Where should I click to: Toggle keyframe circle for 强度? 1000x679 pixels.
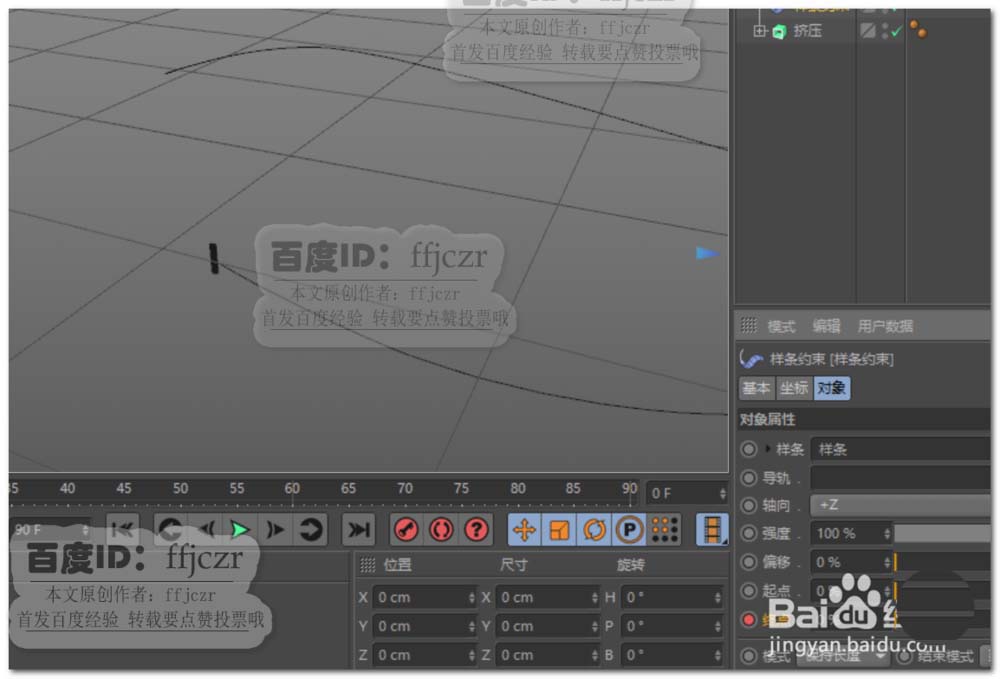pyautogui.click(x=749, y=534)
